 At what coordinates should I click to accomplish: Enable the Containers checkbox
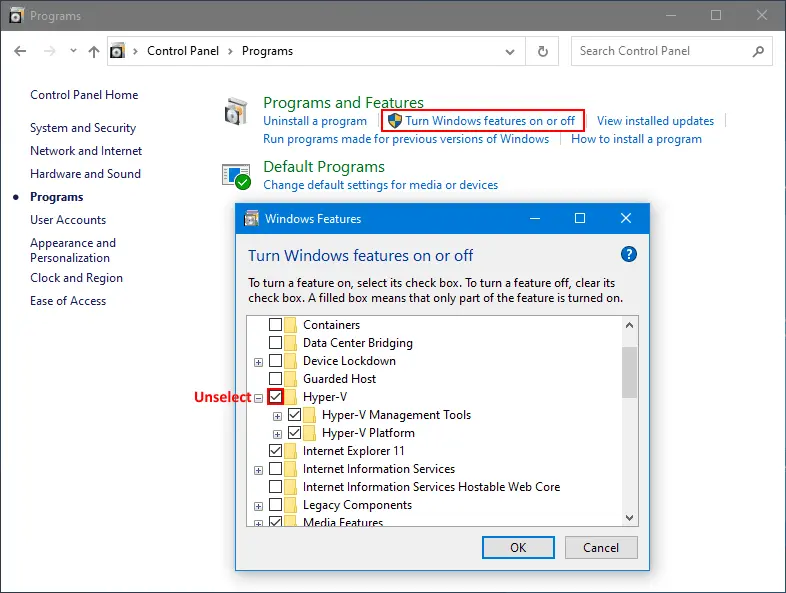pyautogui.click(x=275, y=325)
